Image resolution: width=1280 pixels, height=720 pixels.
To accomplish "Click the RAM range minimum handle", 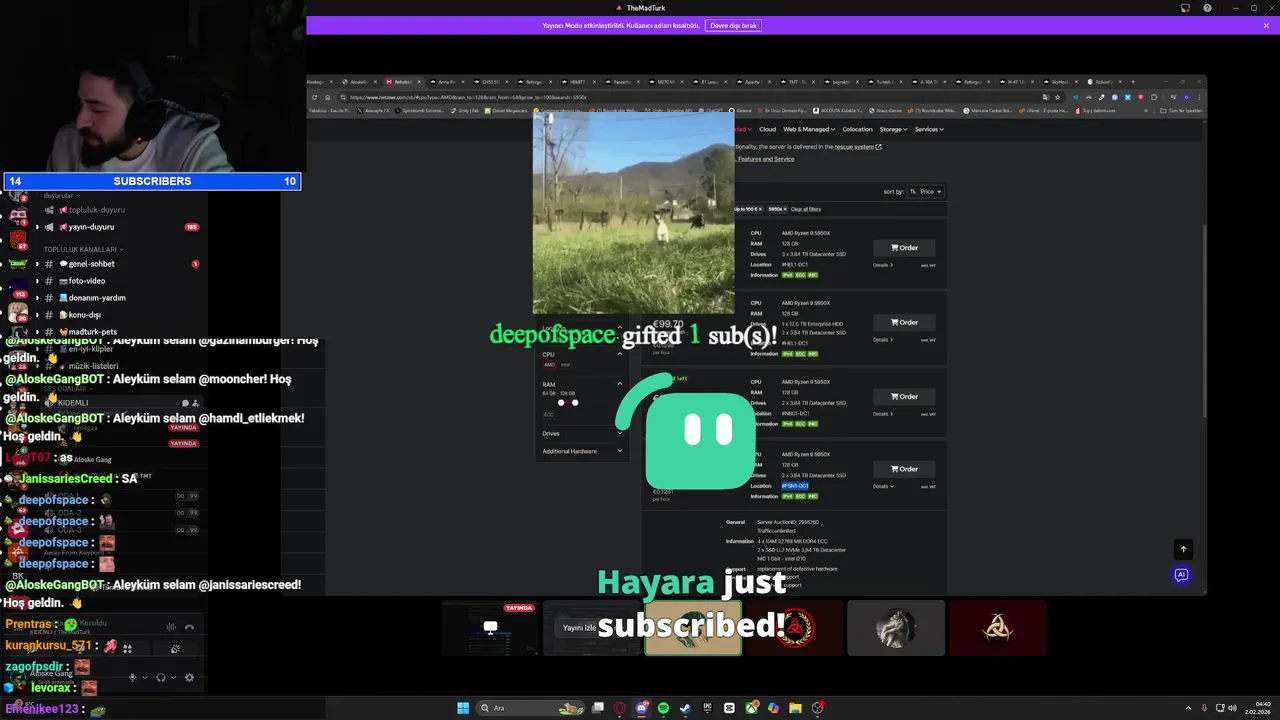I will pyautogui.click(x=561, y=403).
